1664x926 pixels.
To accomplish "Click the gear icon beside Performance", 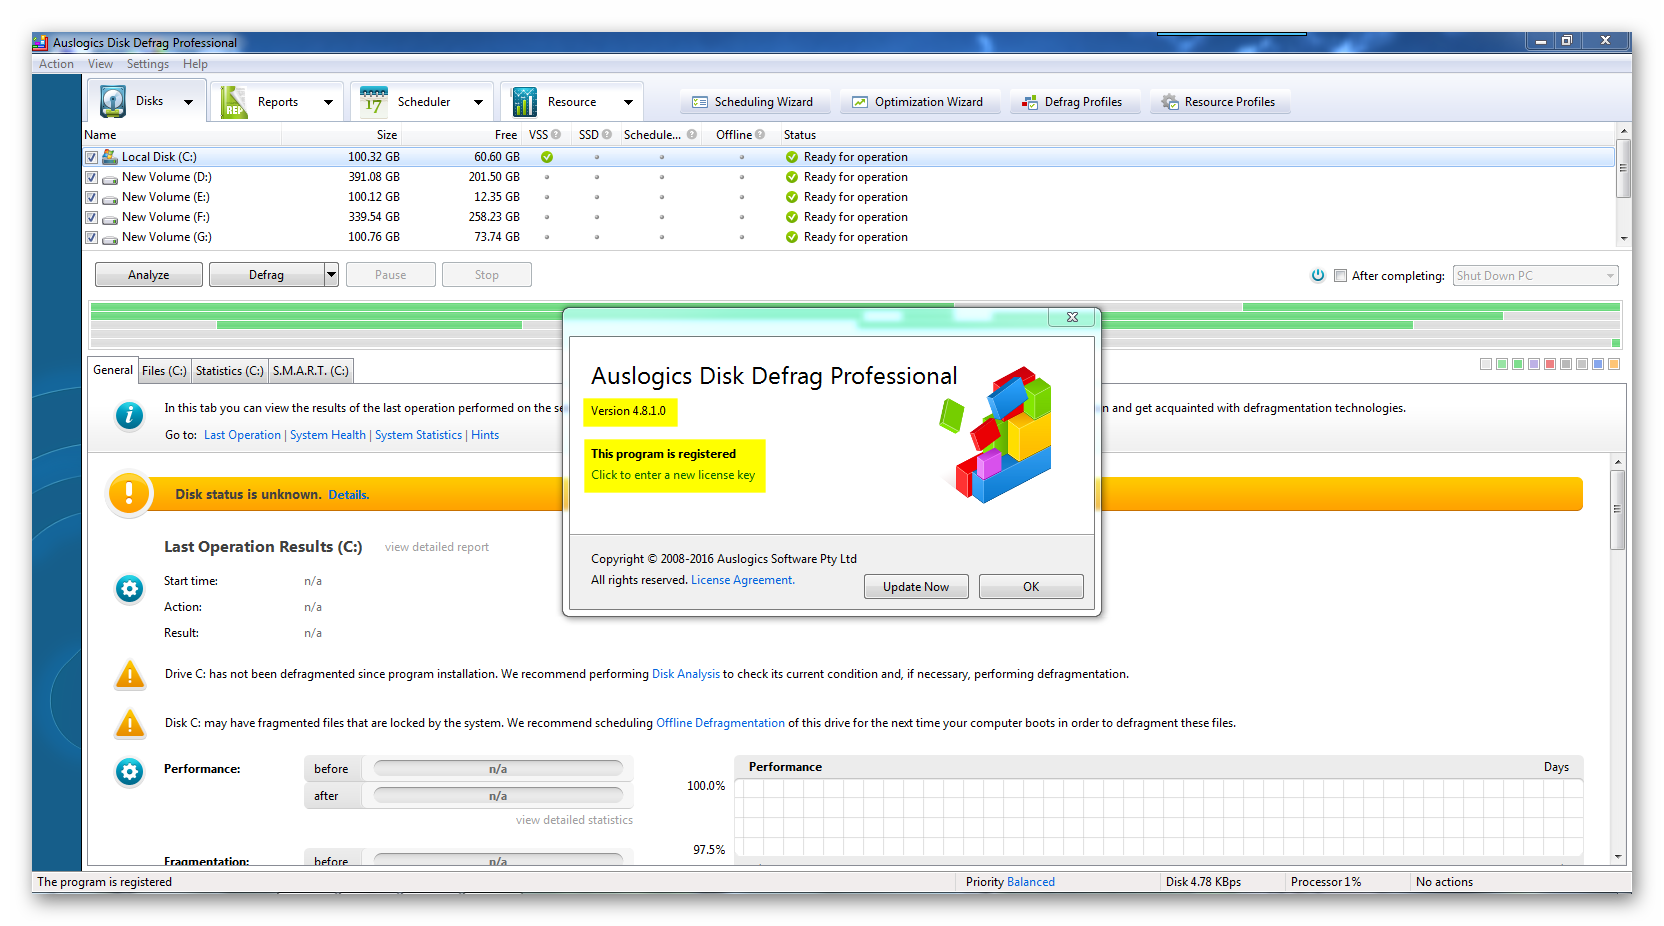I will click(x=129, y=772).
